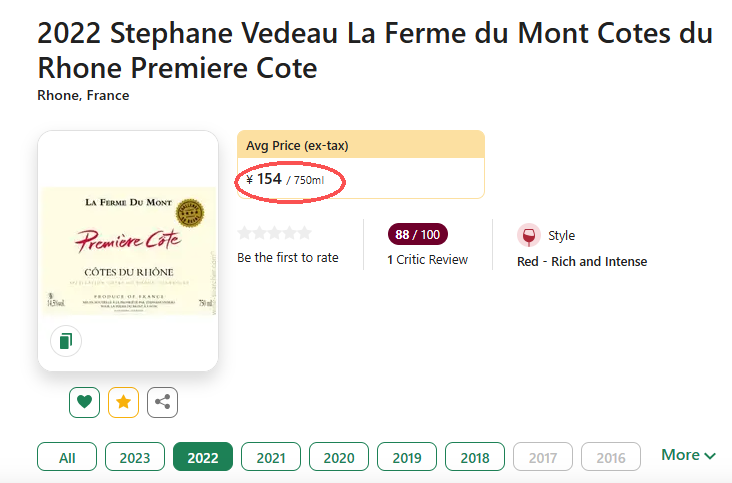This screenshot has width=732, height=483.
Task: Click the 88 / 100 score badge
Action: pyautogui.click(x=417, y=235)
